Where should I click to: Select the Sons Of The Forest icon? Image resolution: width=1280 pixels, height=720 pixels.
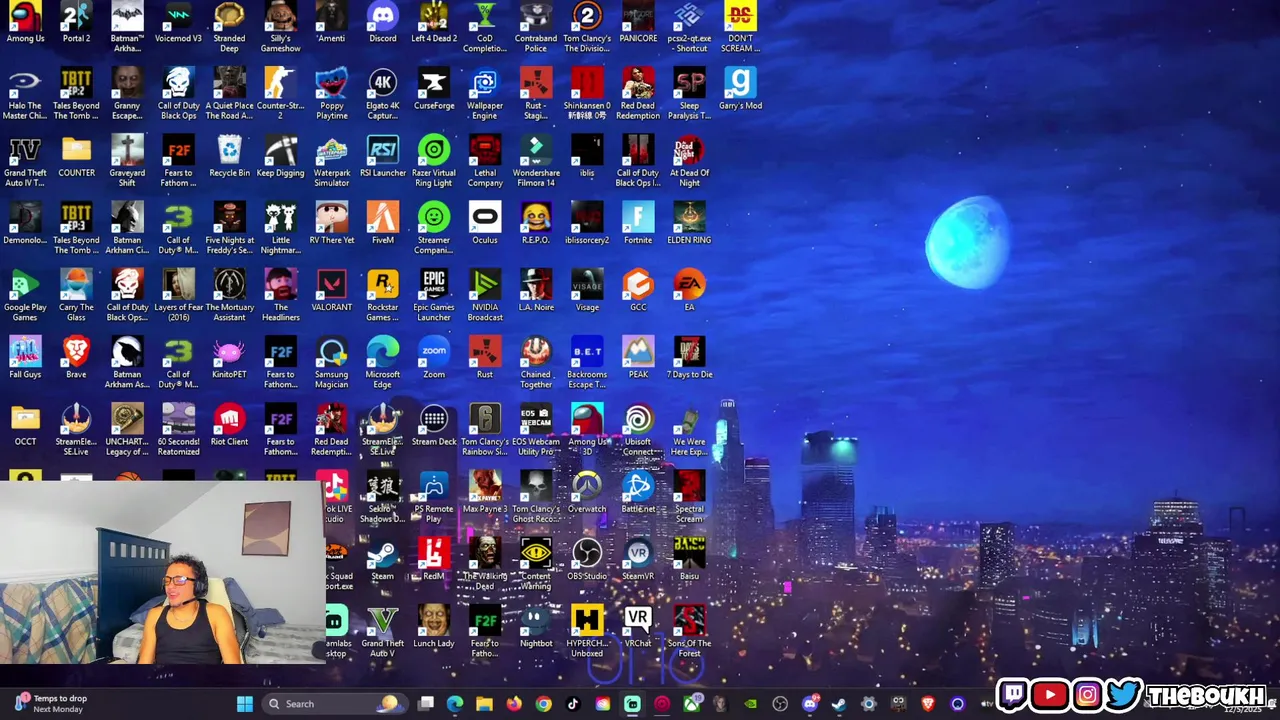point(689,629)
